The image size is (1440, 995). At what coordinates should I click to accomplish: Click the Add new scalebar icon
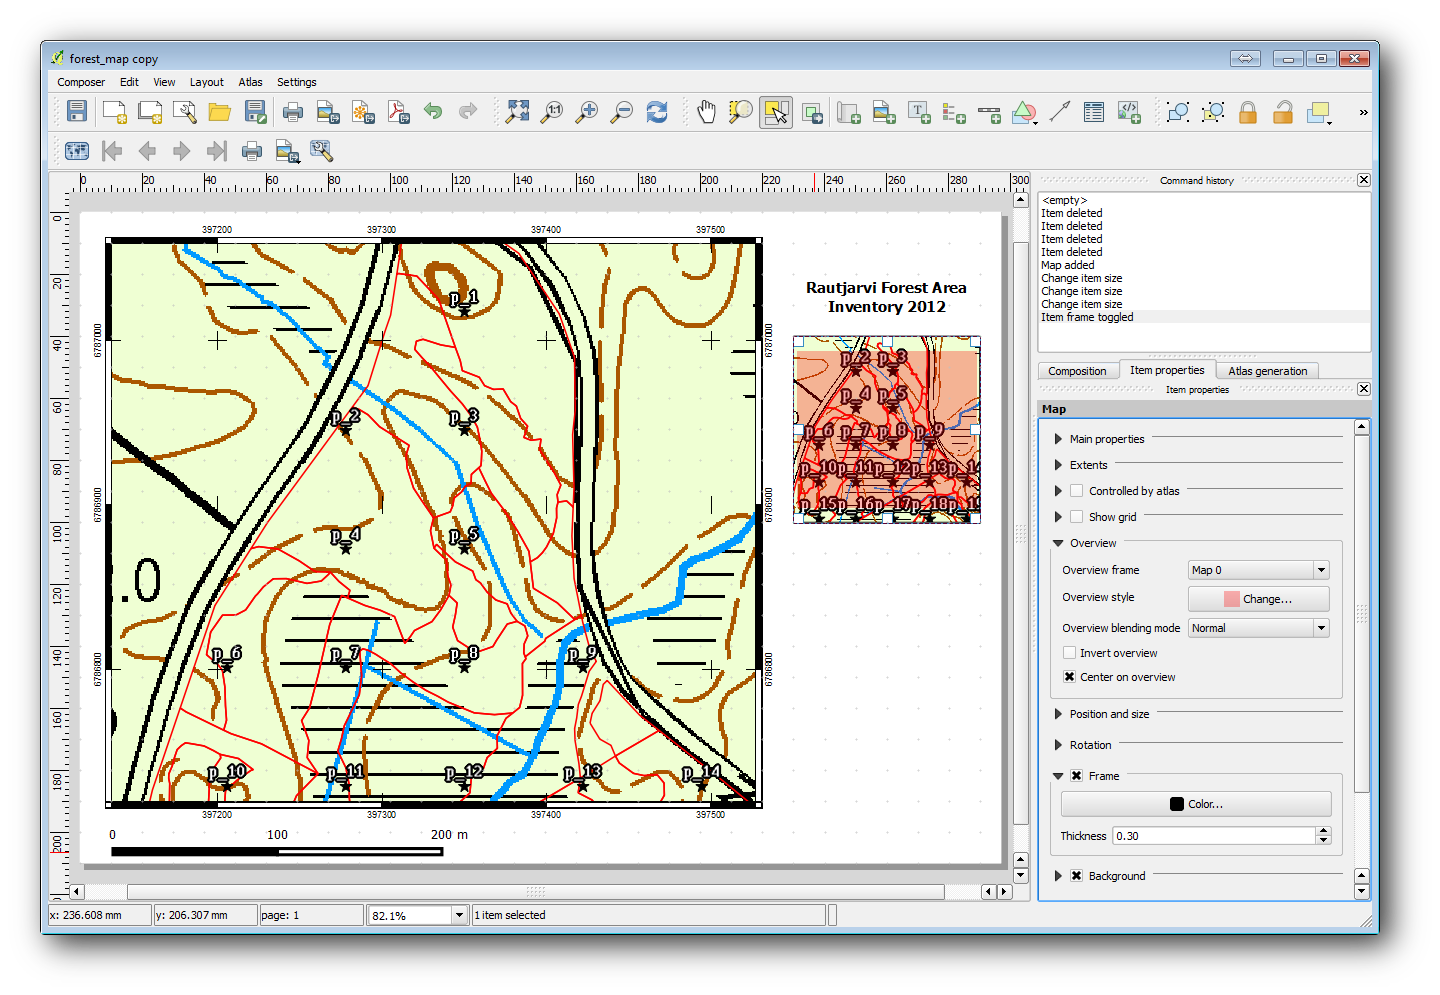click(x=989, y=112)
